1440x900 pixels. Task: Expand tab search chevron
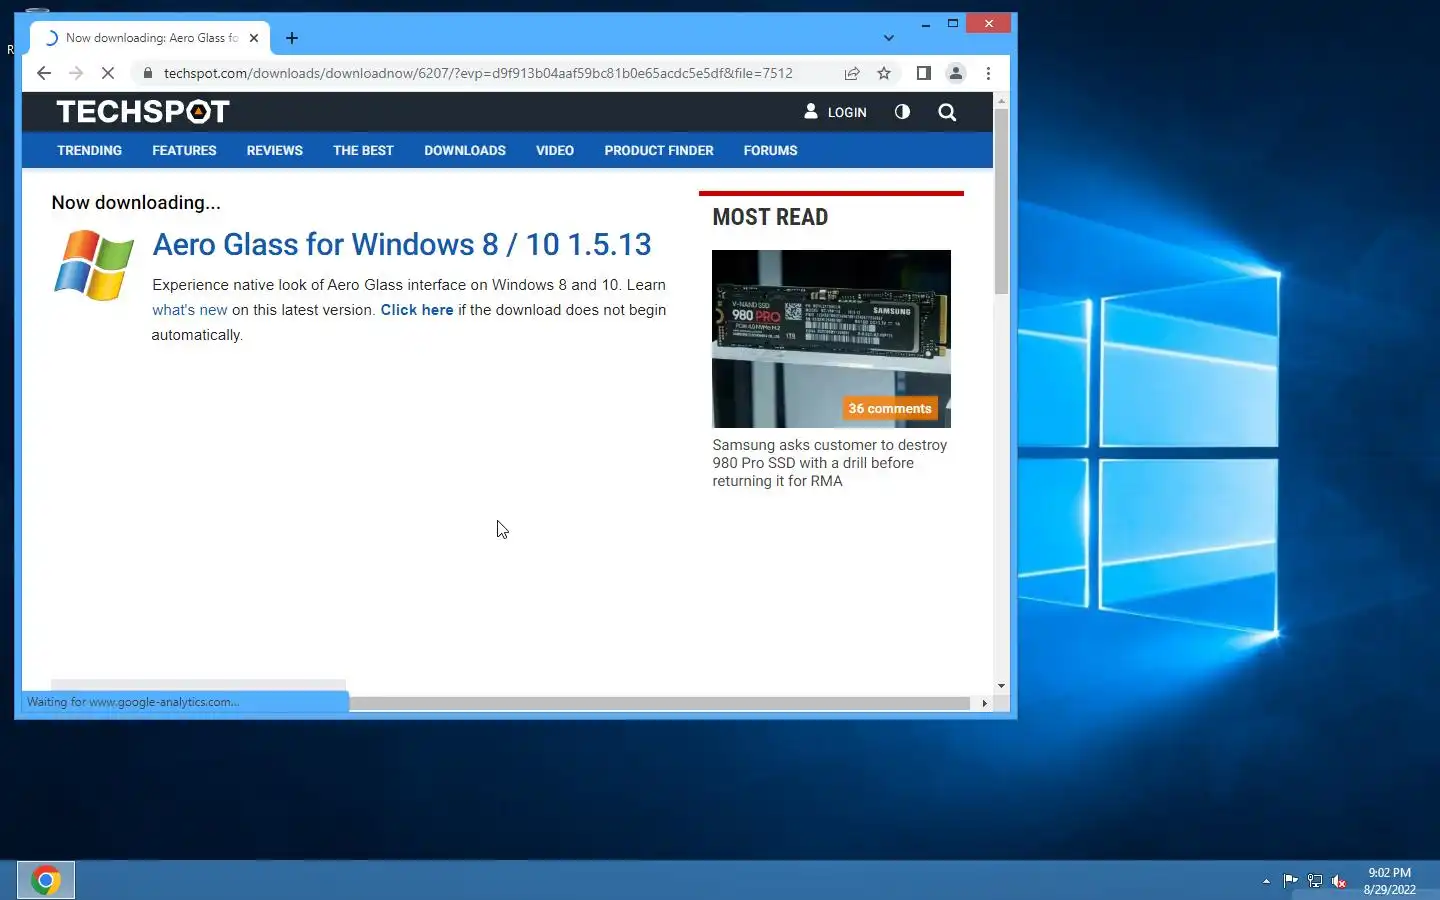(x=889, y=38)
